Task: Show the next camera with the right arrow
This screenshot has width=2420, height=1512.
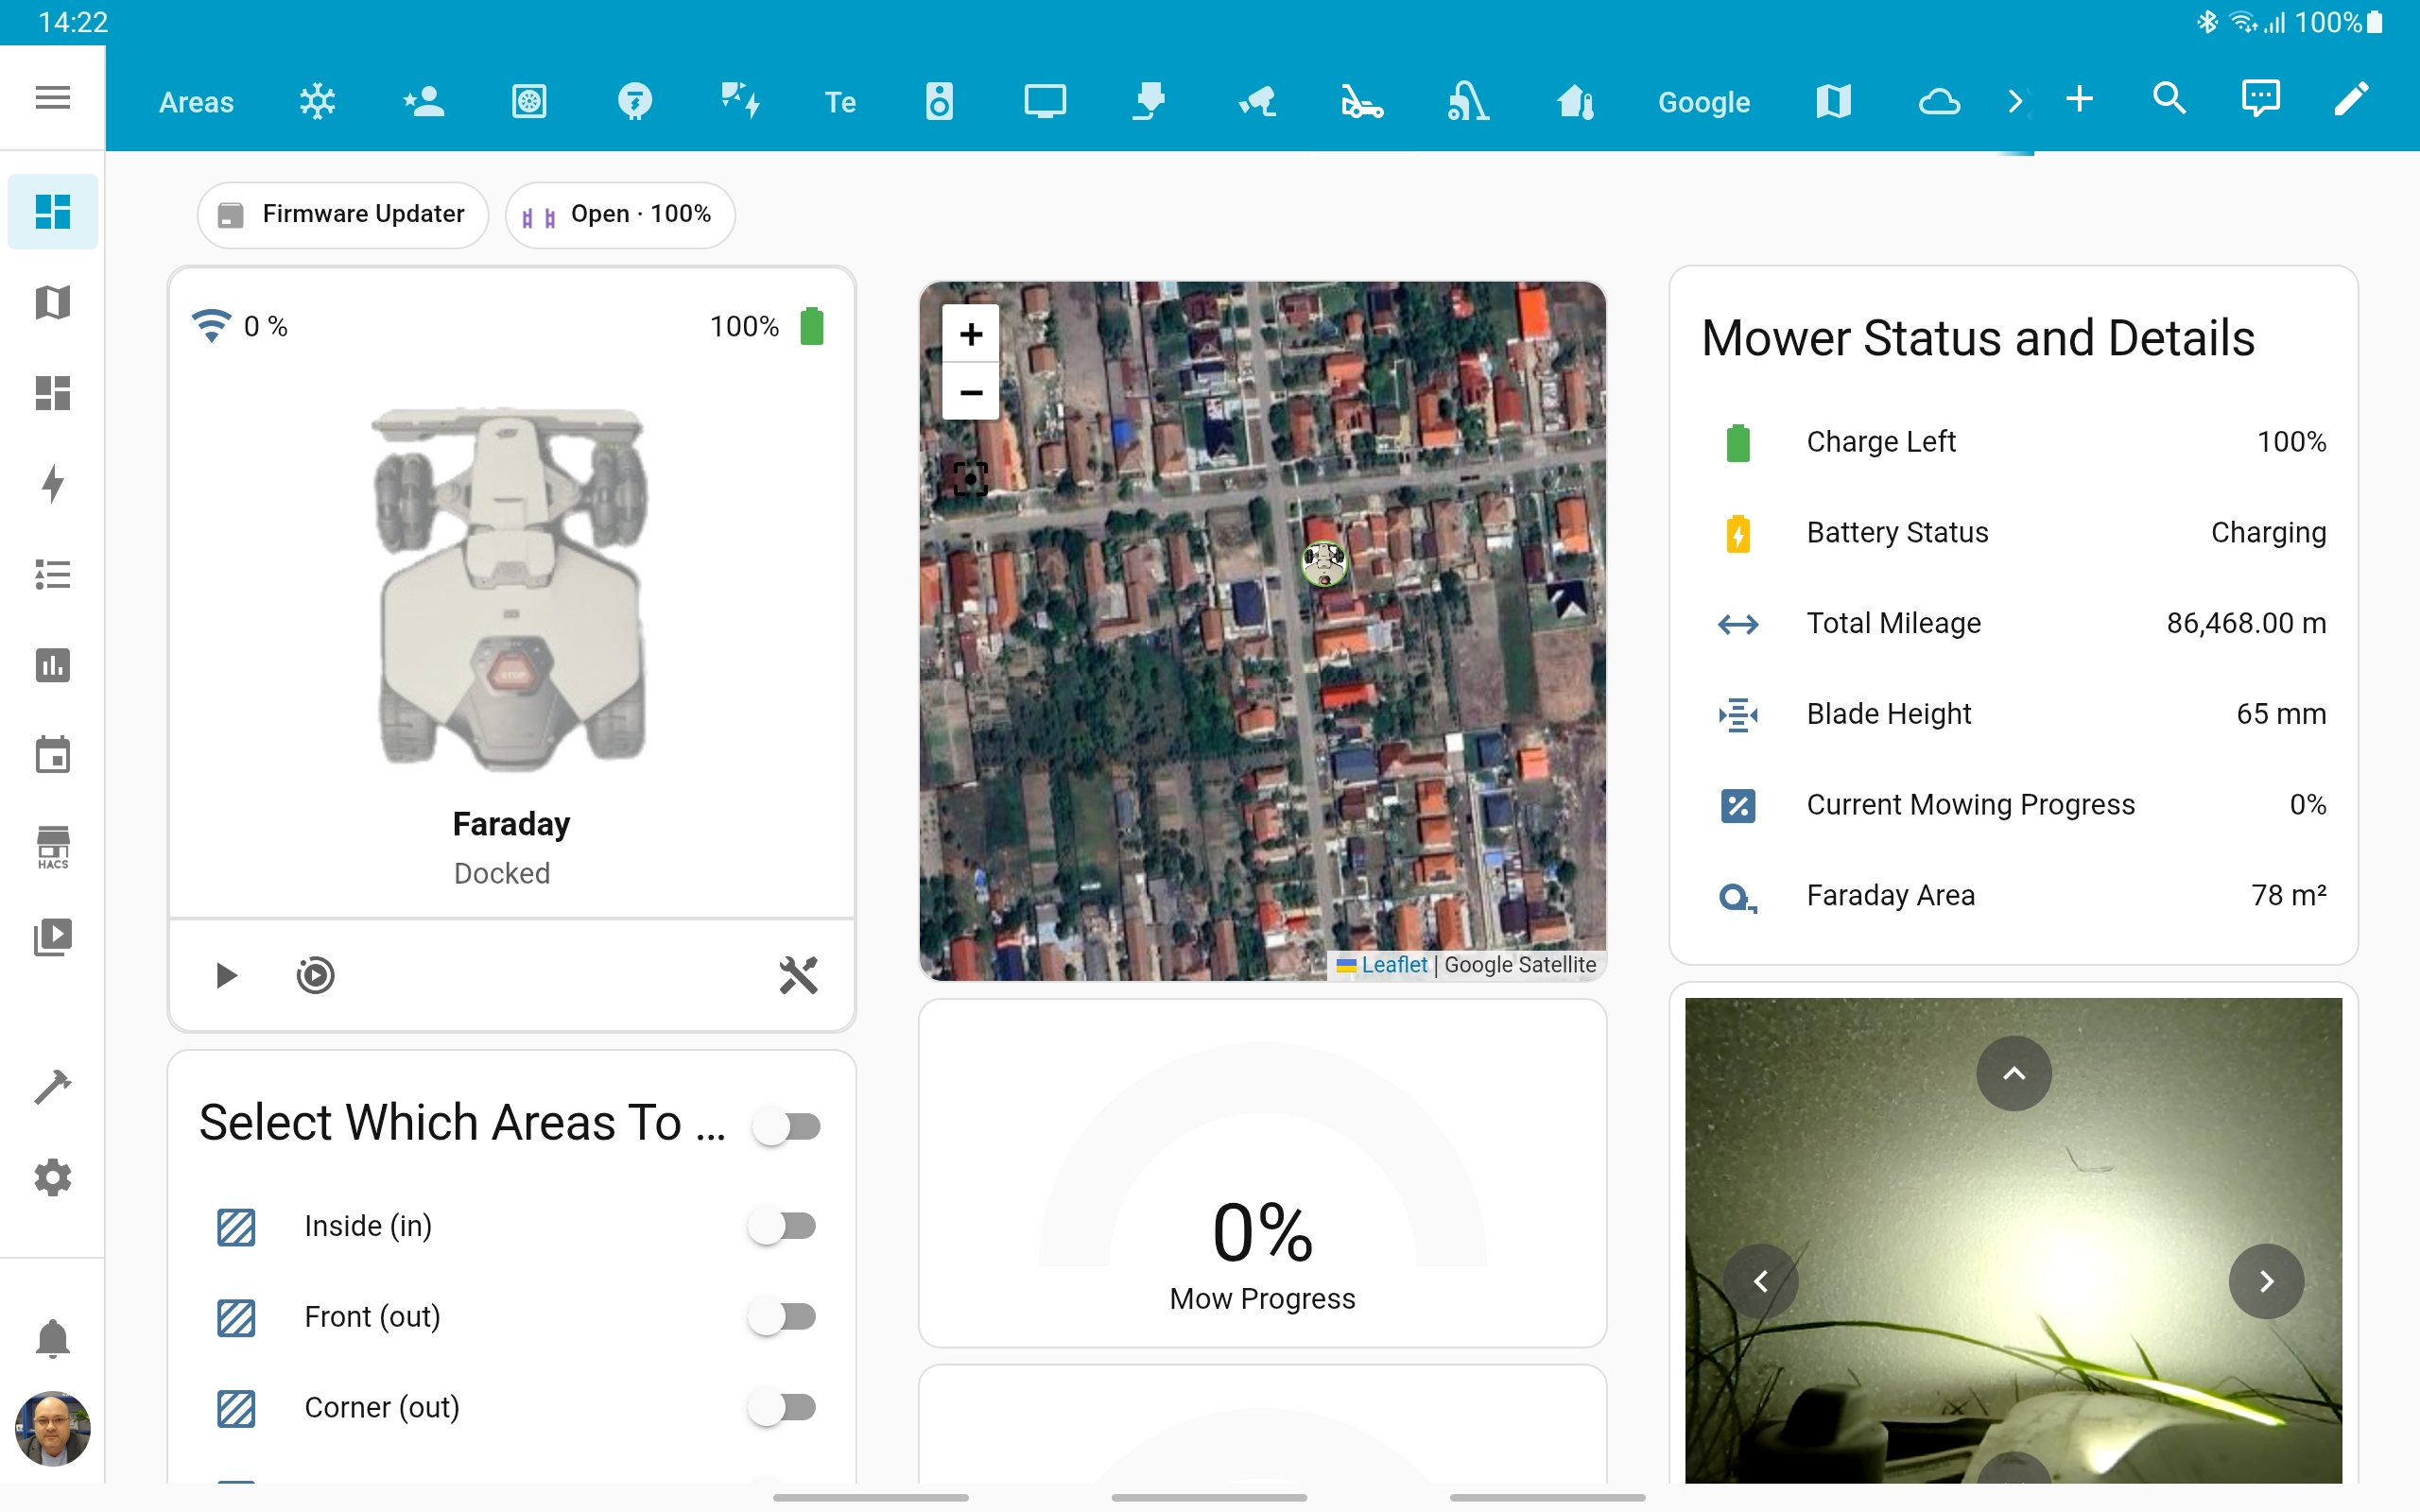Action: (2266, 1281)
